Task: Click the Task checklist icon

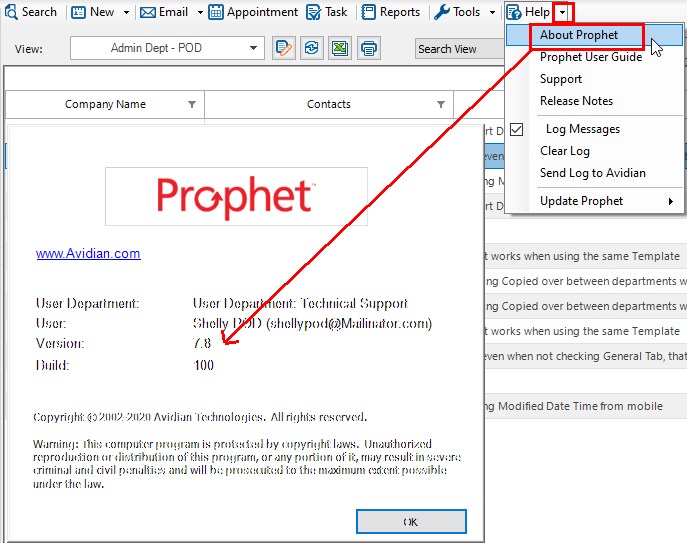Action: (x=313, y=12)
